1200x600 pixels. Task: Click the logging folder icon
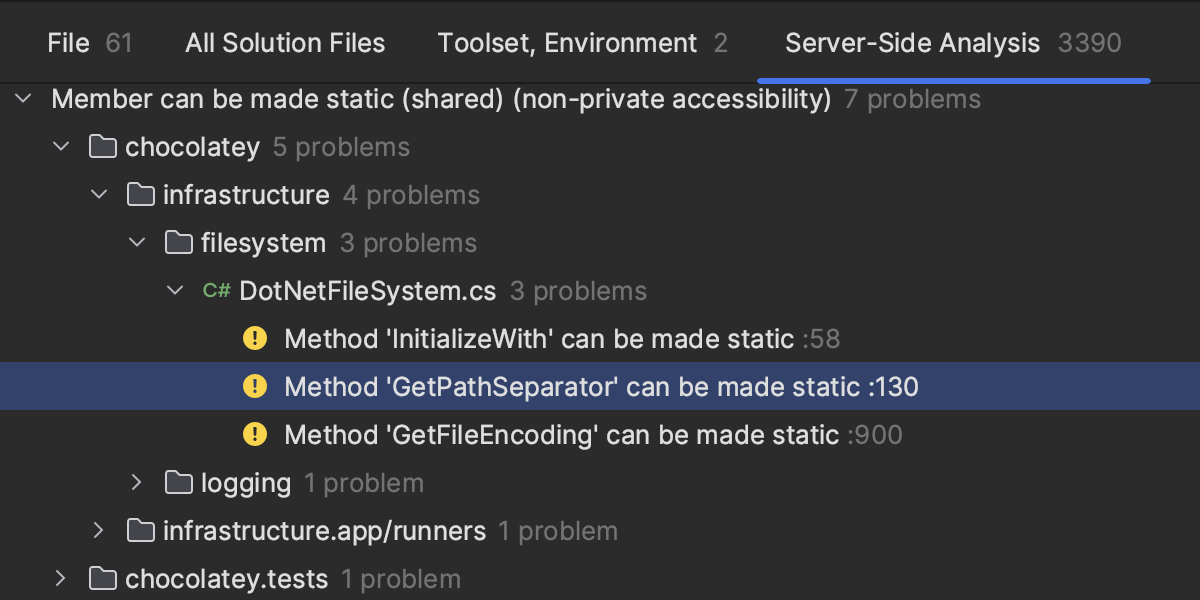pyautogui.click(x=178, y=483)
